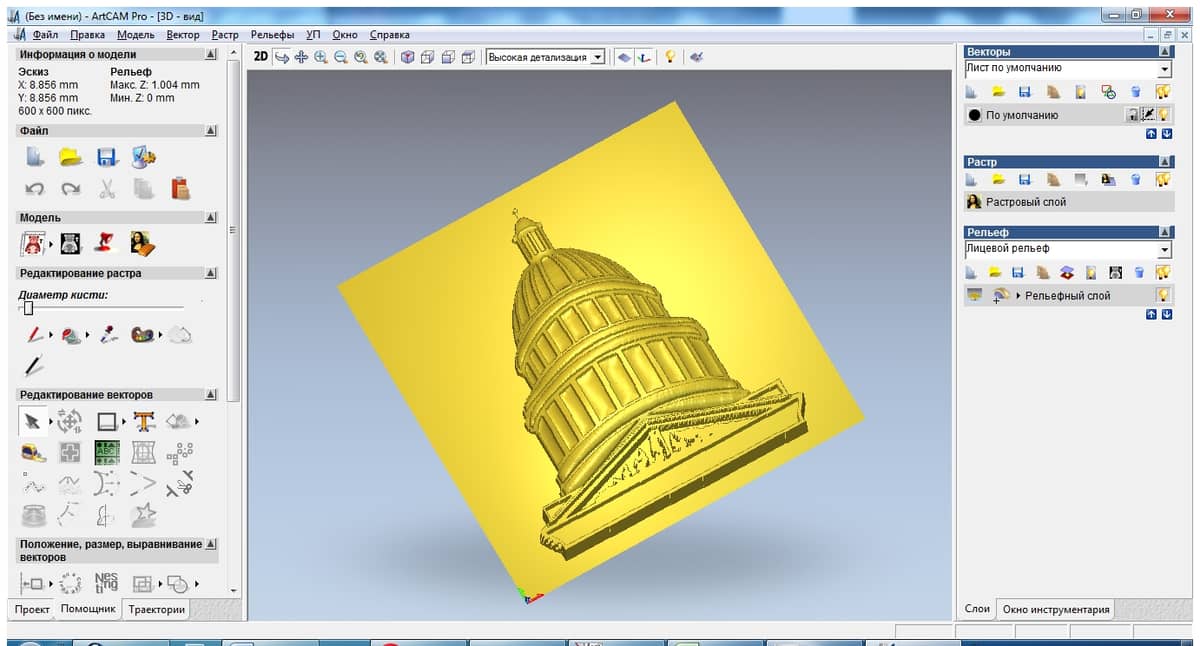Toggle visibility bulb of По умолчанию vector layer
Image resolution: width=1200 pixels, height=646 pixels.
pos(1163,115)
